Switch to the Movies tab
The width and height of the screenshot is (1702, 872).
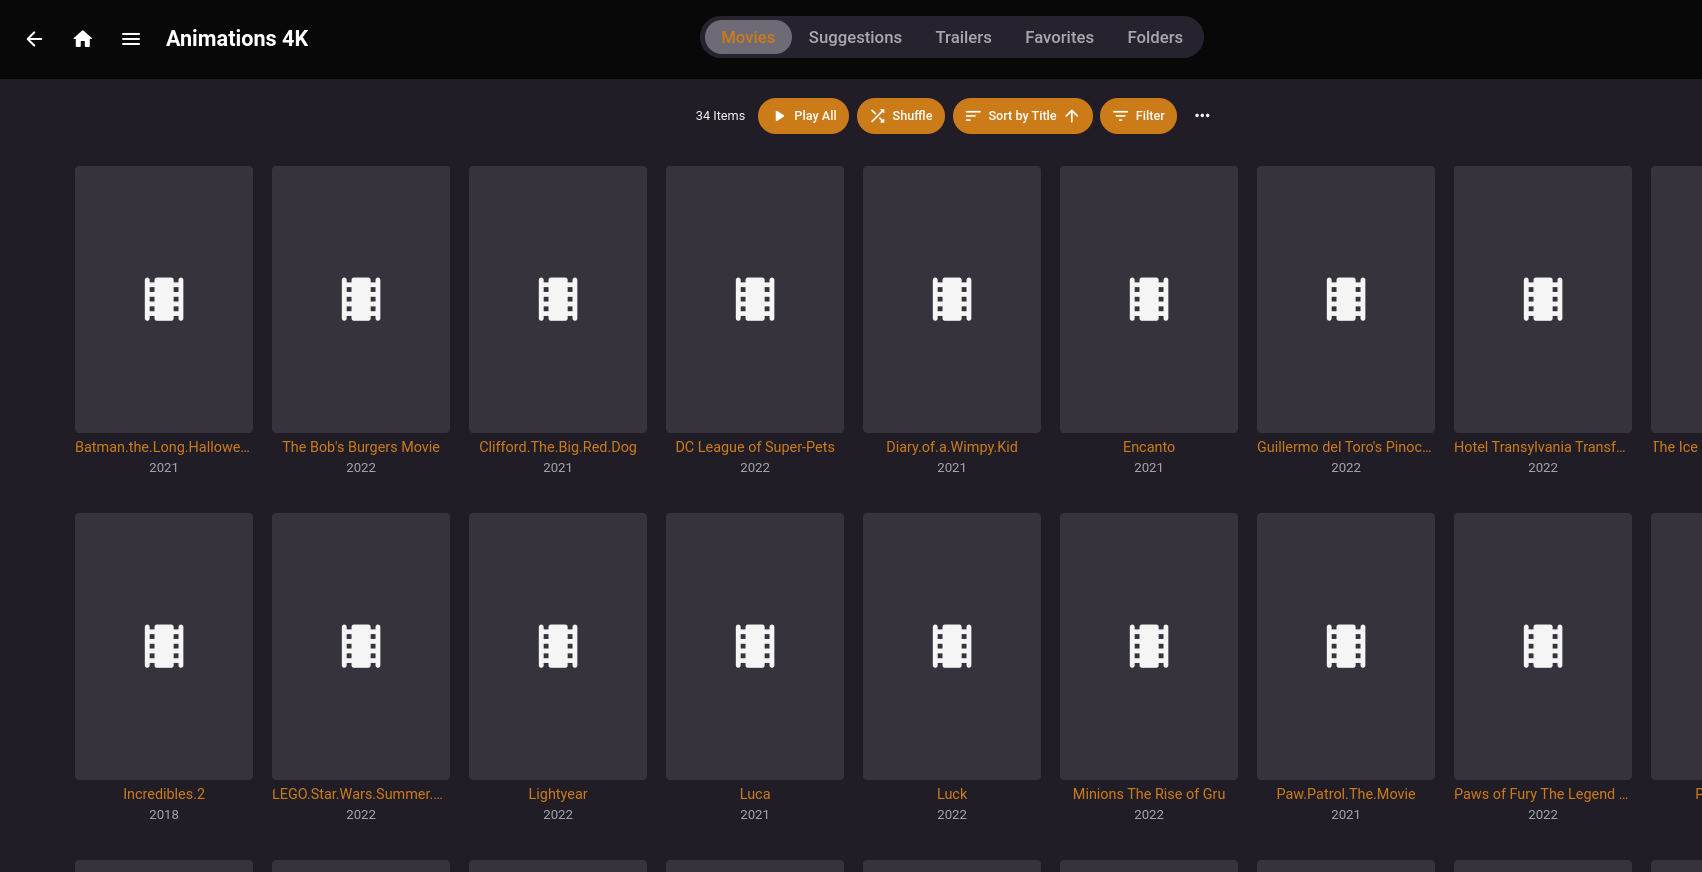pos(748,37)
